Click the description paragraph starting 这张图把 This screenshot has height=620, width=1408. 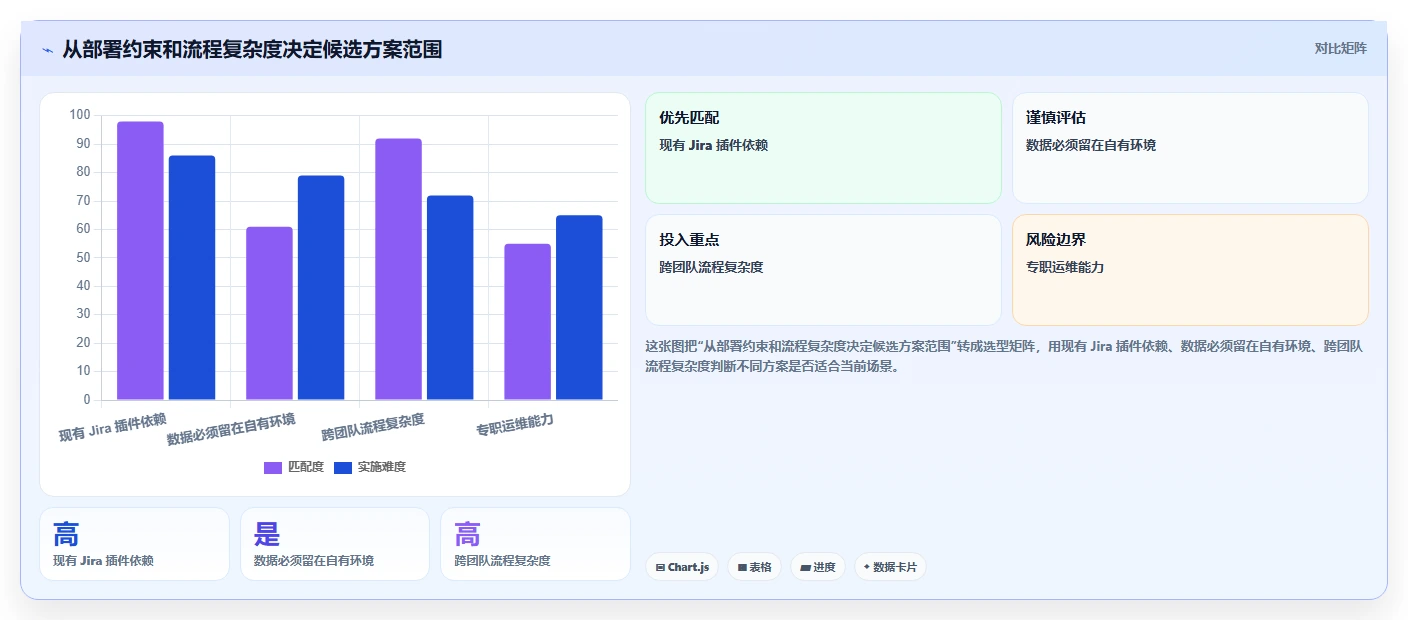[x=1004, y=356]
